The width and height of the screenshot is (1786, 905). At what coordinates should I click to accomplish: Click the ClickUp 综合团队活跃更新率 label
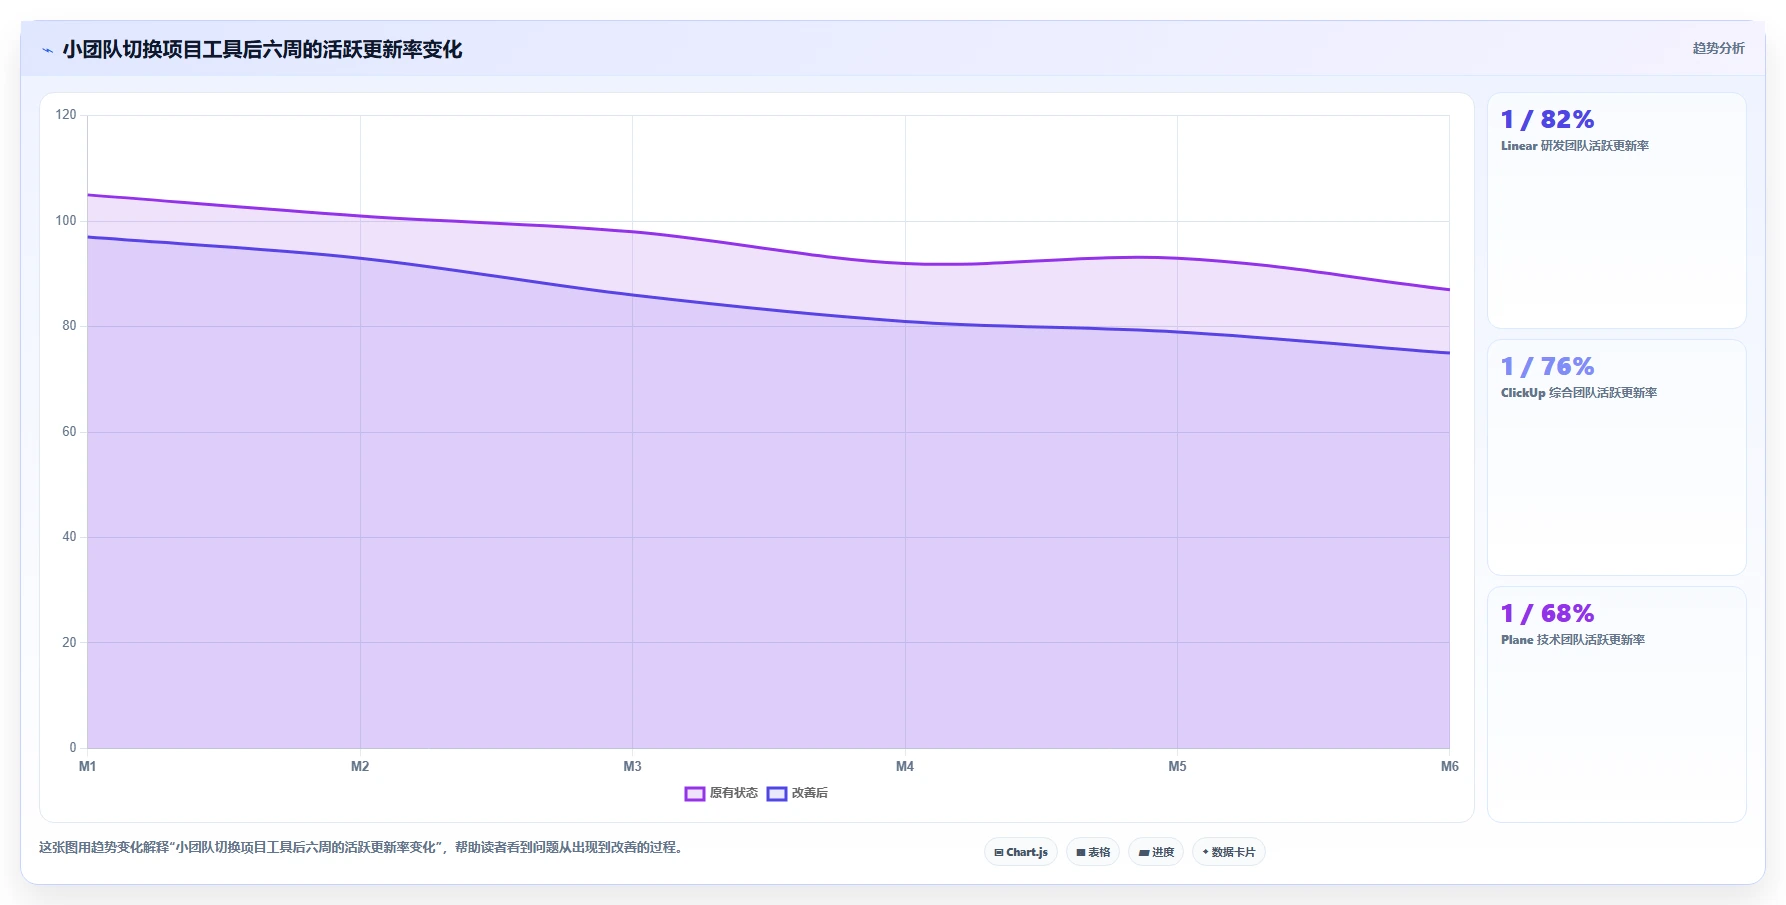(x=1579, y=393)
